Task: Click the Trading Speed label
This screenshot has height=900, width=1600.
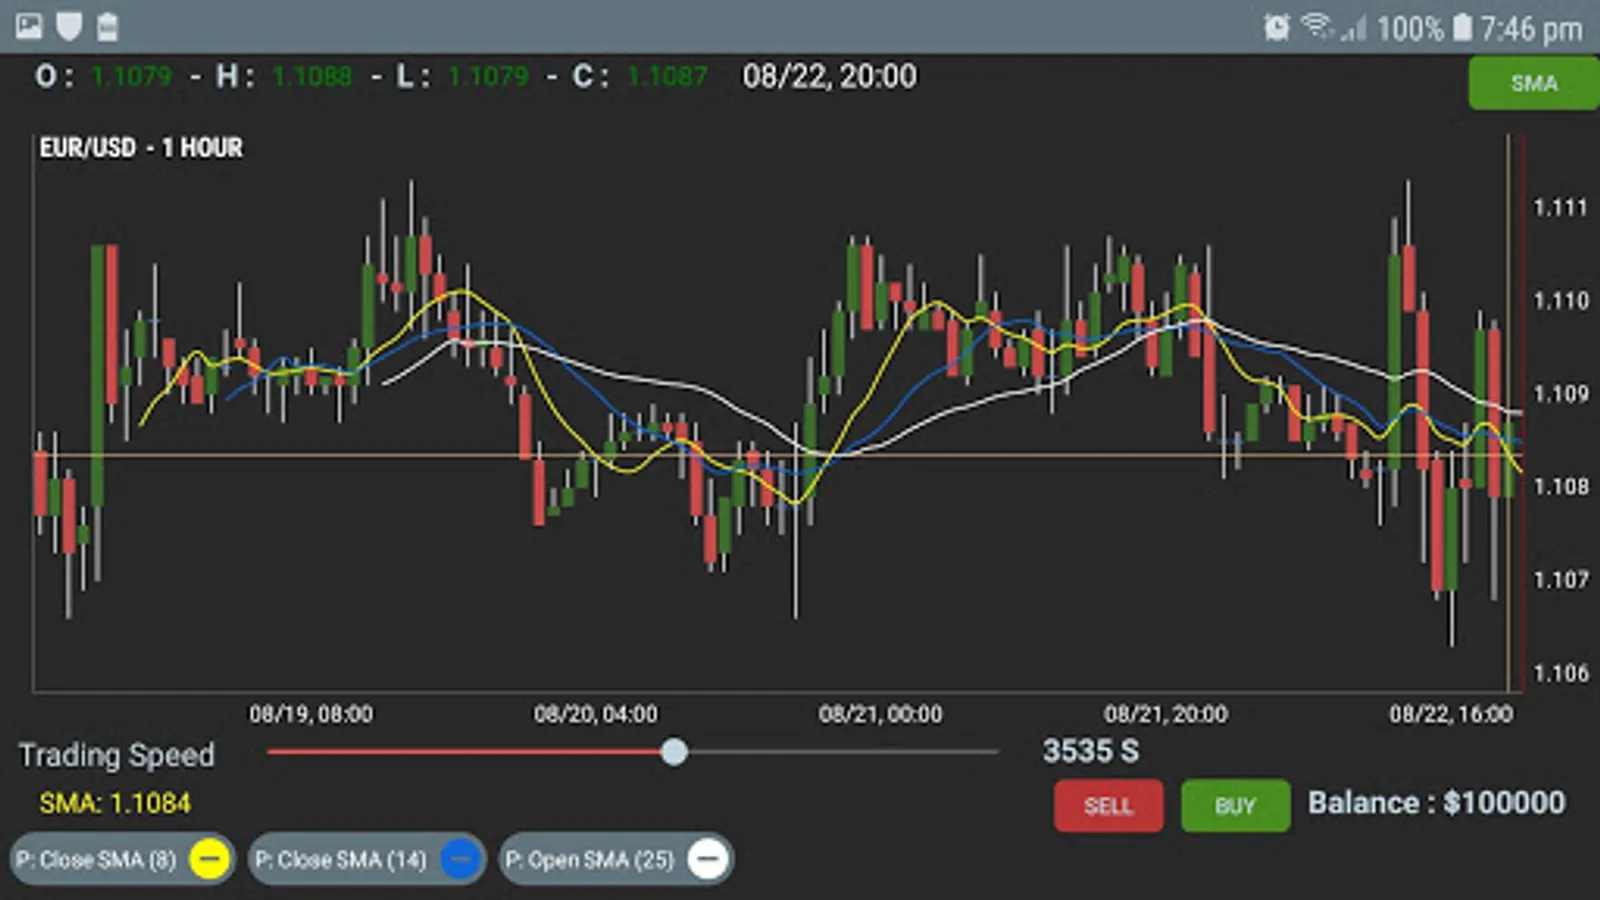Action: pyautogui.click(x=117, y=755)
